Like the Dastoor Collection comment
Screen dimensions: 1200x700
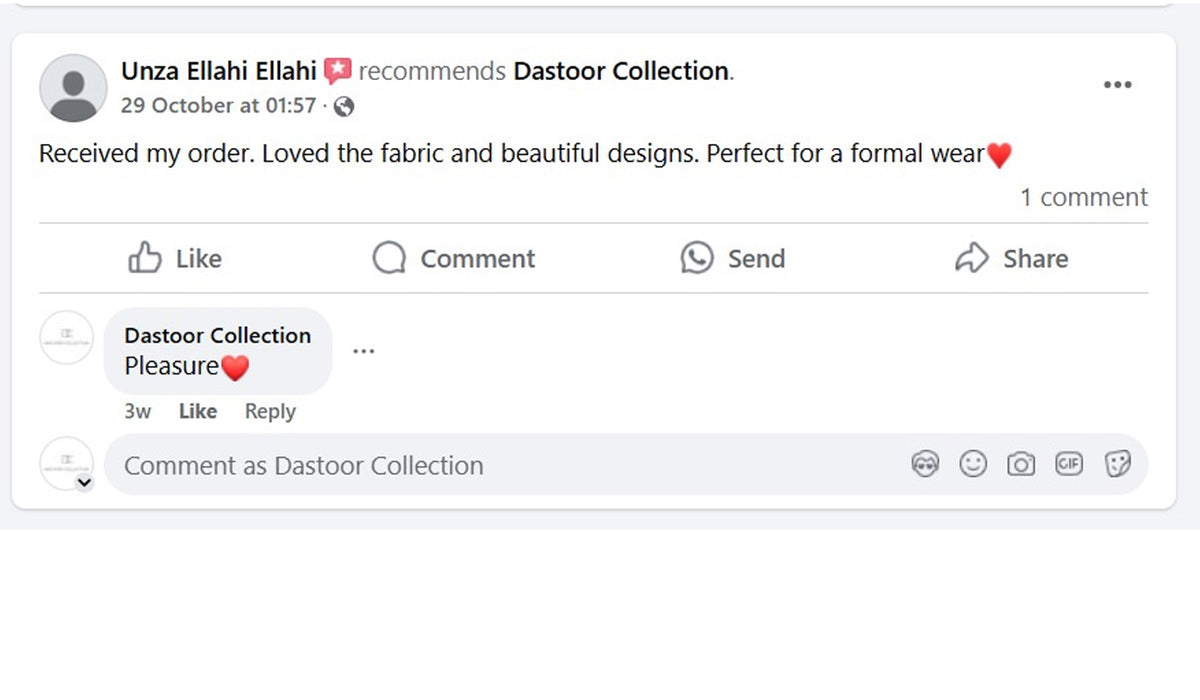pyautogui.click(x=197, y=411)
